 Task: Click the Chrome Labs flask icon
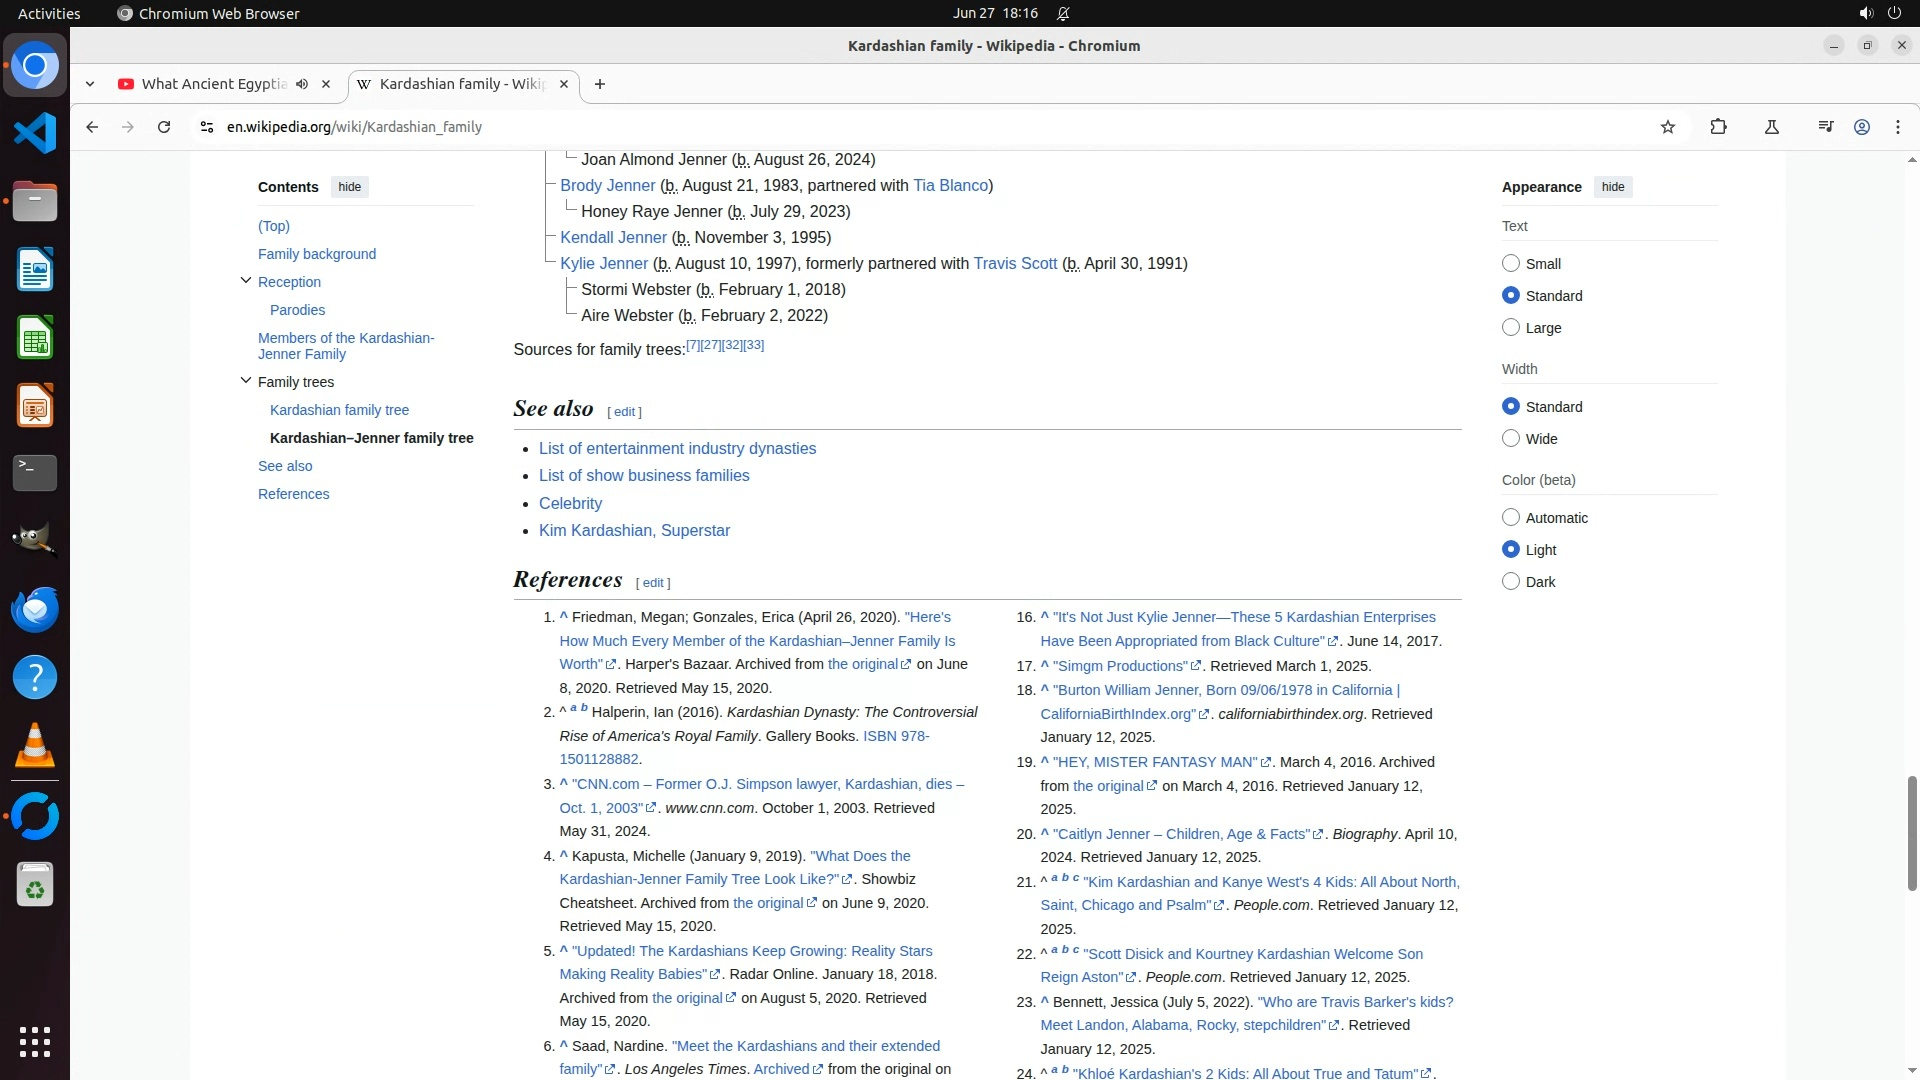1771,127
